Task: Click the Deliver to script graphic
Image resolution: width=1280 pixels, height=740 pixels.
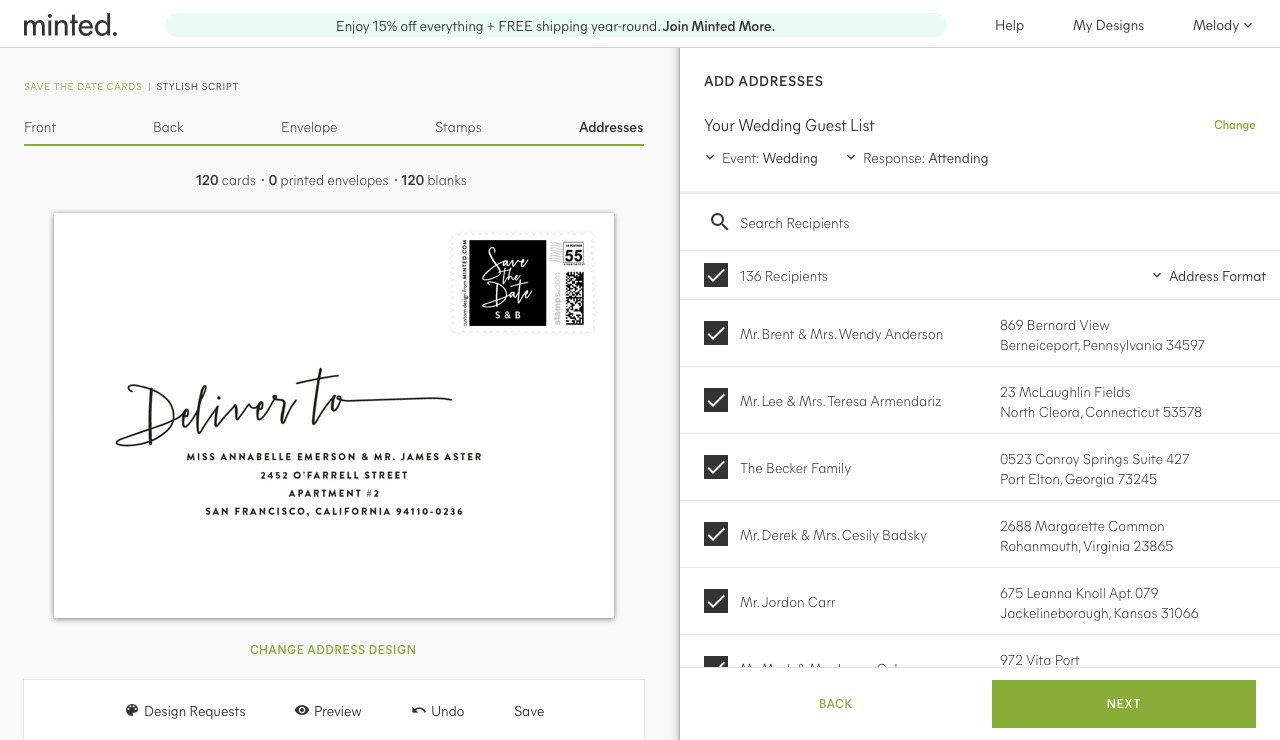Action: (x=284, y=408)
